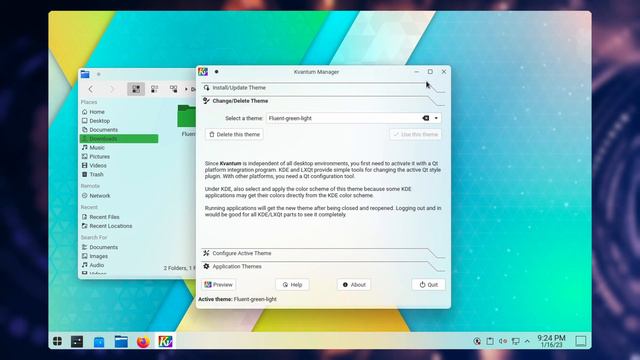Open the Select a theme dropdown arrow
Screen dimensions: 640x360
pyautogui.click(x=436, y=118)
